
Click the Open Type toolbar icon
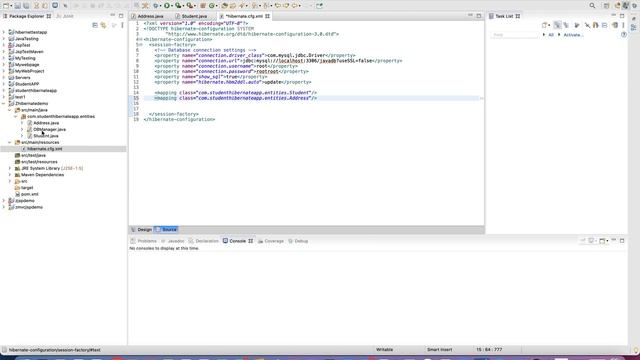(224, 6)
